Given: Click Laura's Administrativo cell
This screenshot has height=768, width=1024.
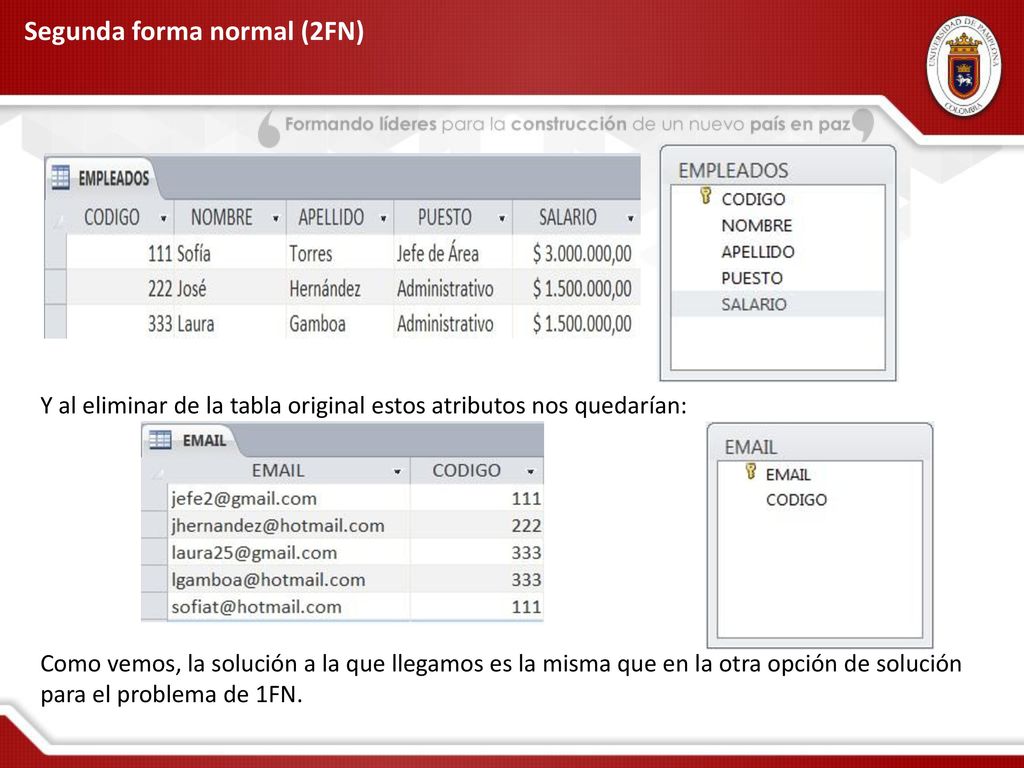Looking at the screenshot, I should click(x=453, y=323).
